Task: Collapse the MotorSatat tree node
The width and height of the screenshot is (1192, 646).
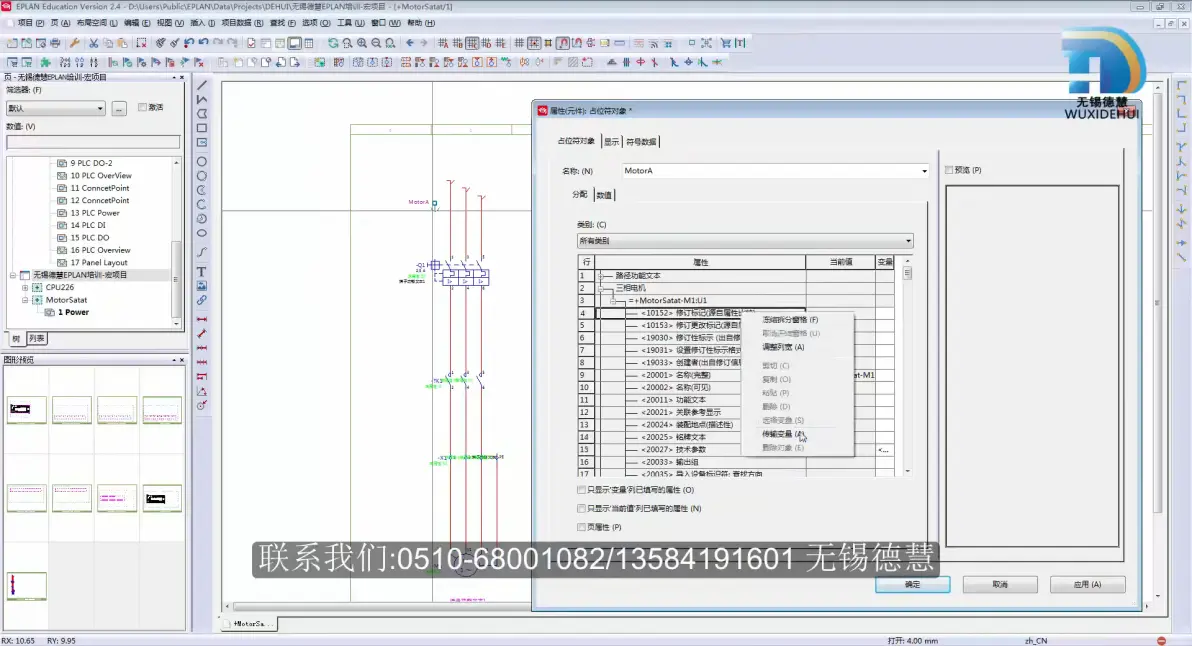Action: pos(25,300)
